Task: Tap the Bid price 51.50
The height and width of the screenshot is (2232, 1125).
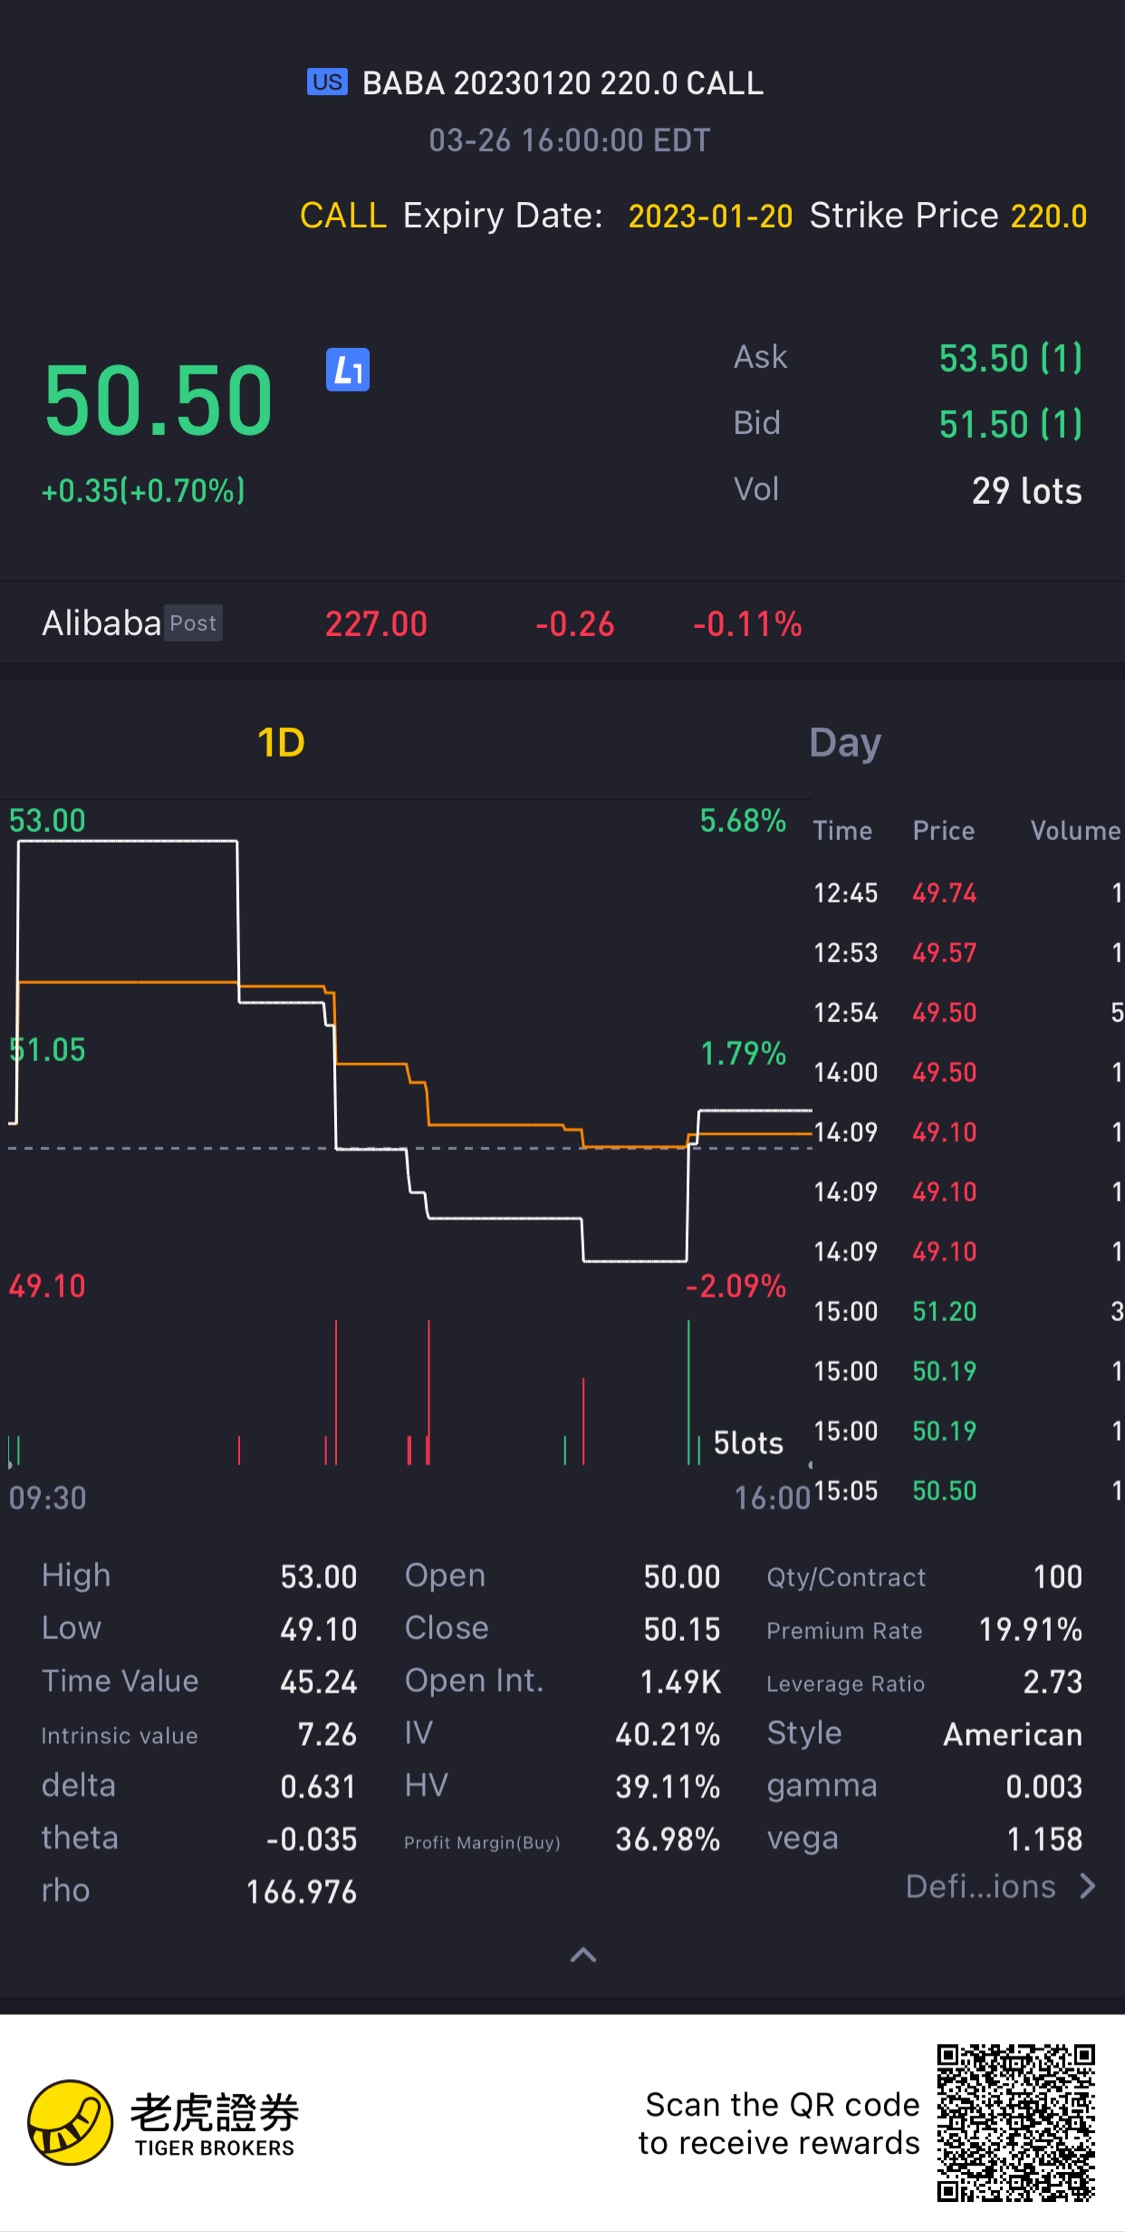Action: pos(1010,424)
